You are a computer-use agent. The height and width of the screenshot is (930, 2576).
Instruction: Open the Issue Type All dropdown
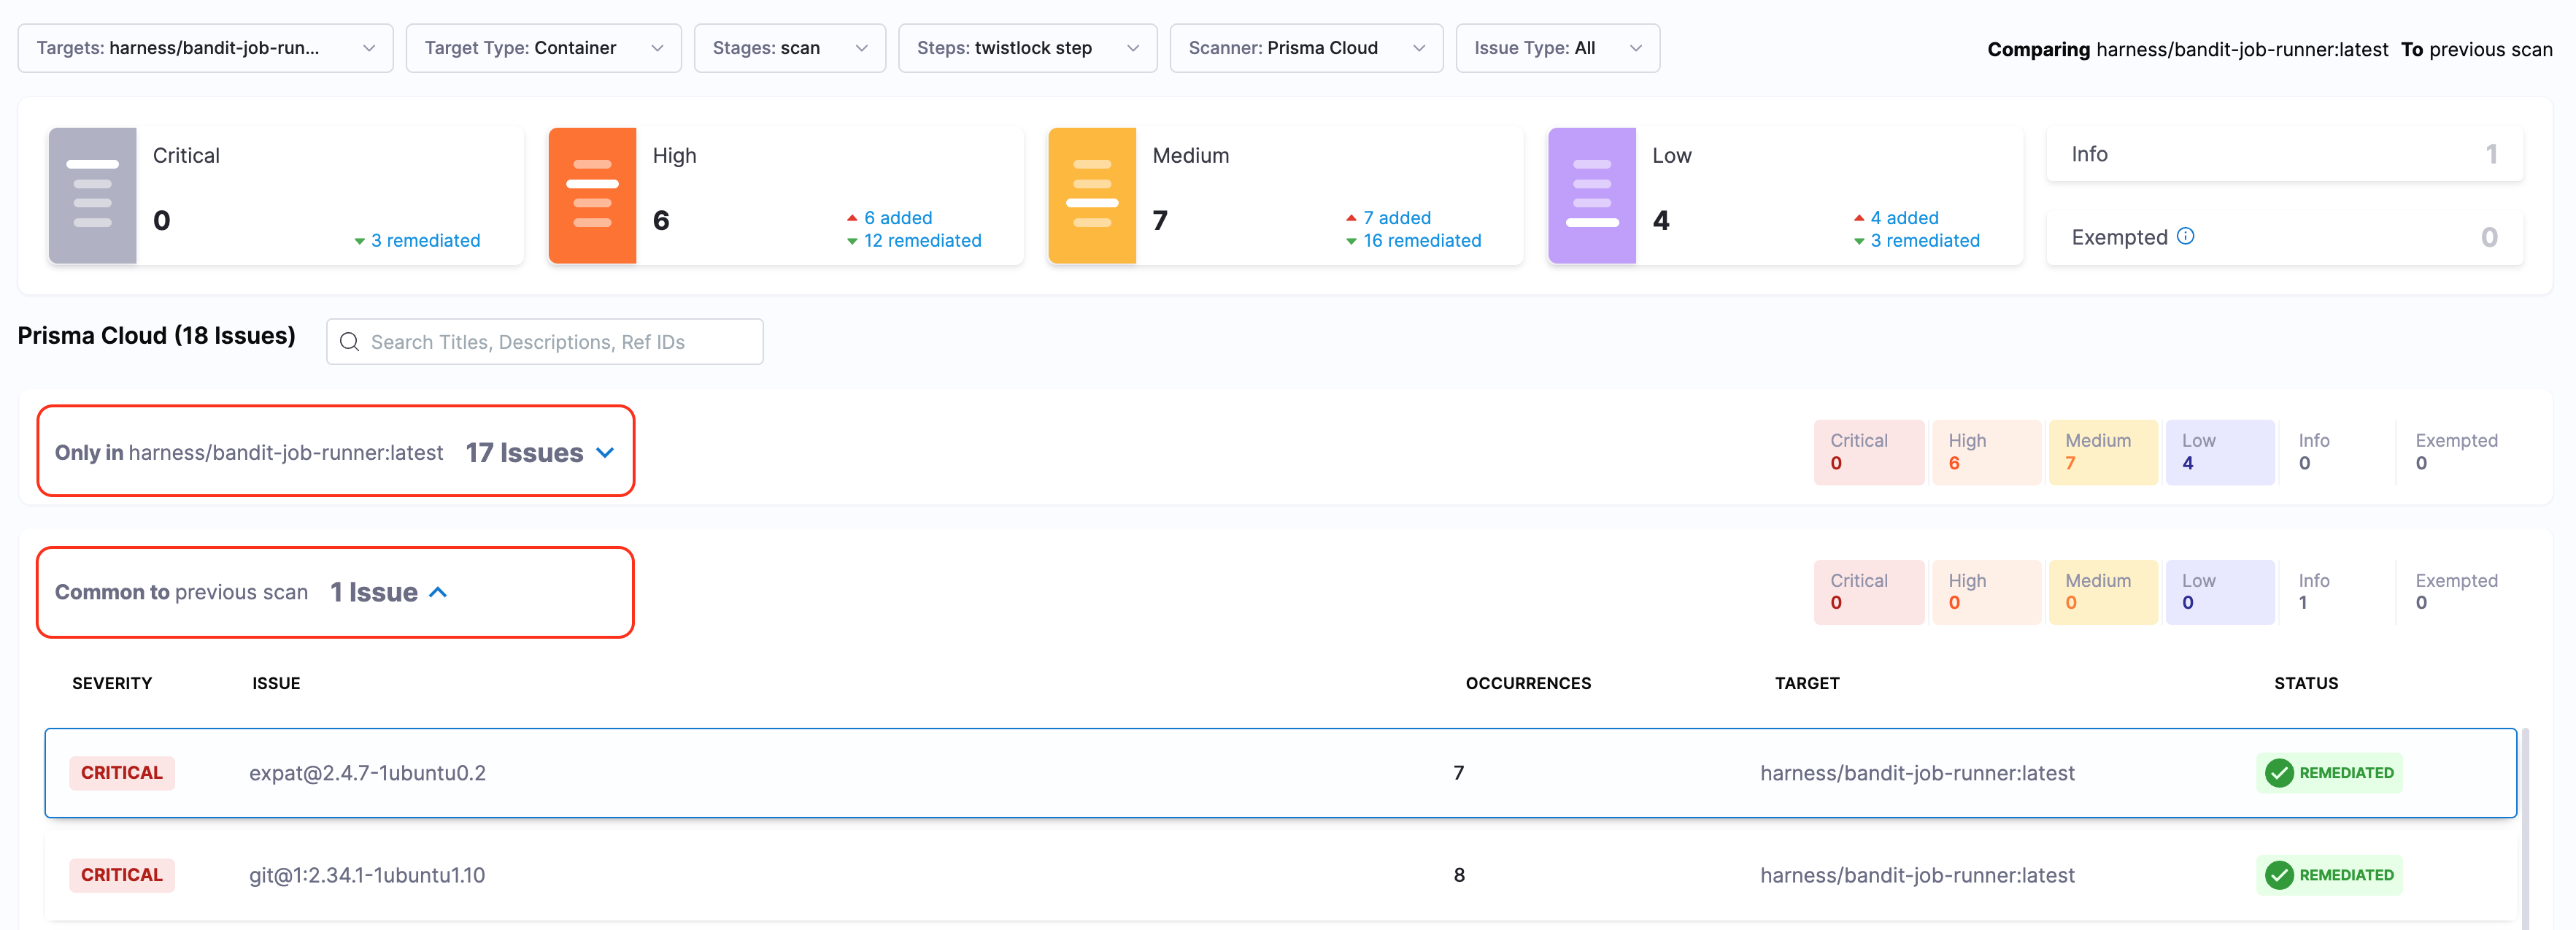point(1556,48)
